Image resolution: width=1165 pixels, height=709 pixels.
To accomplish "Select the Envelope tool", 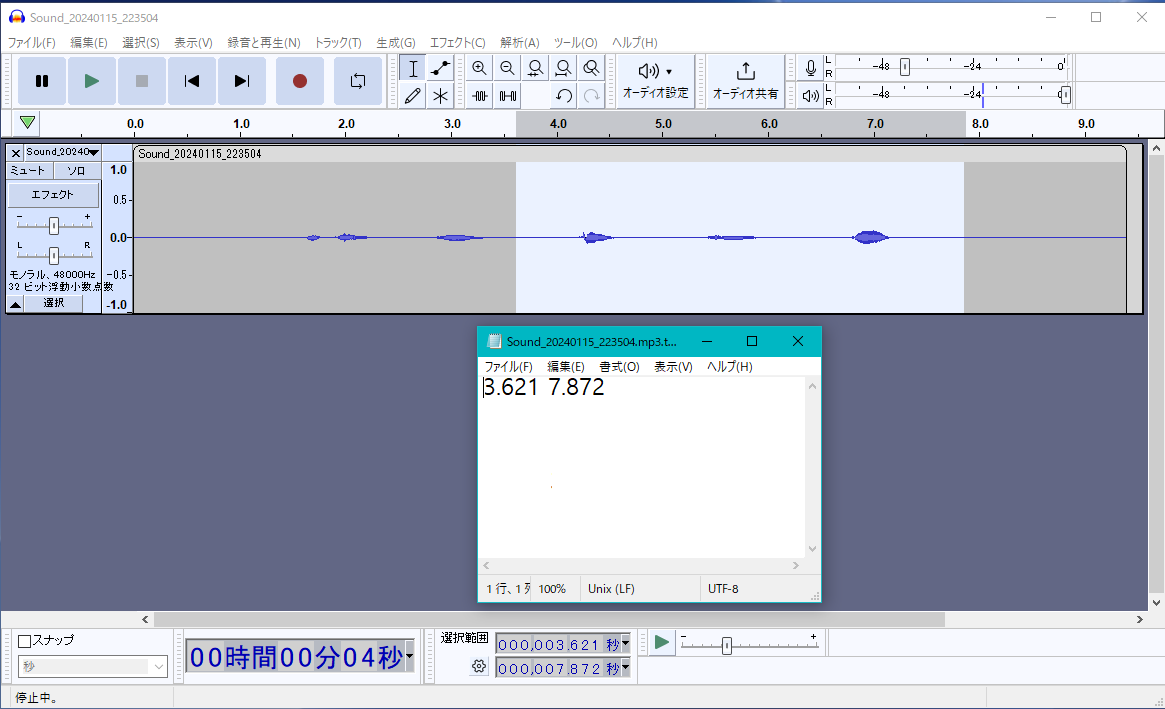I will 440,68.
